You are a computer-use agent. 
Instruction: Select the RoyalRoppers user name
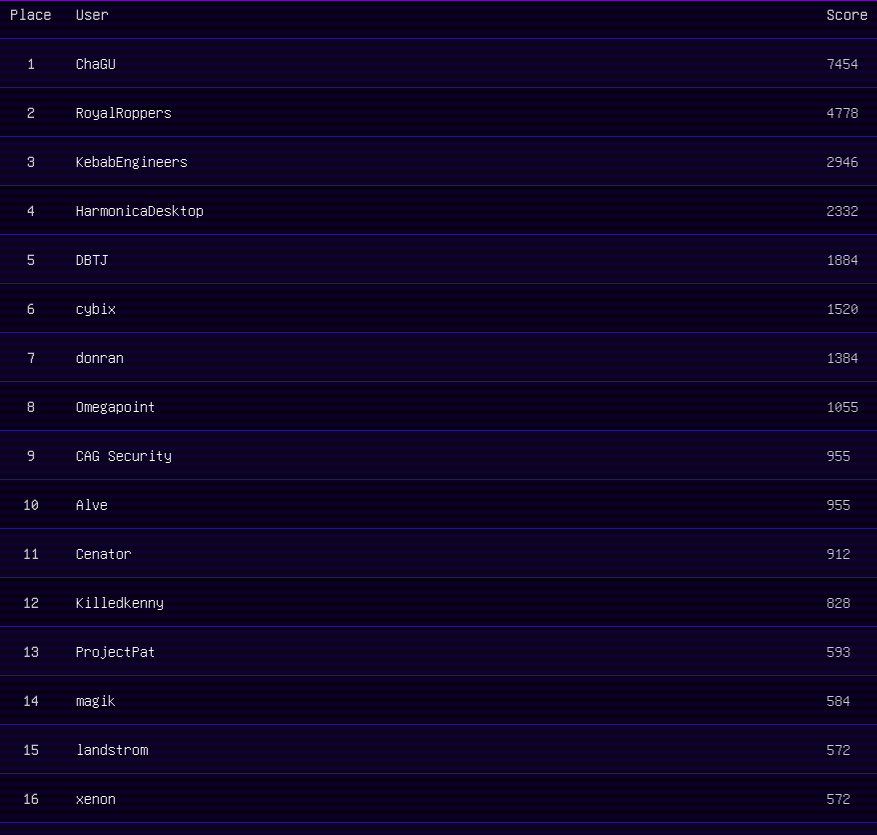[123, 113]
